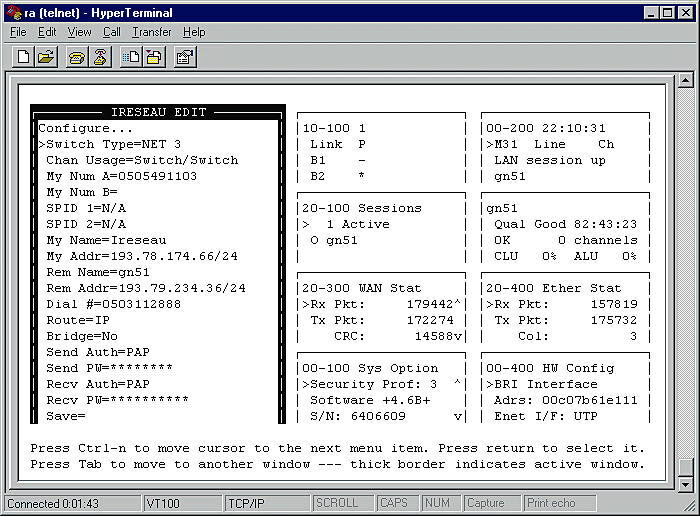This screenshot has height=516, width=700.
Task: Click '20-400 Ether Stat' header
Action: [554, 288]
